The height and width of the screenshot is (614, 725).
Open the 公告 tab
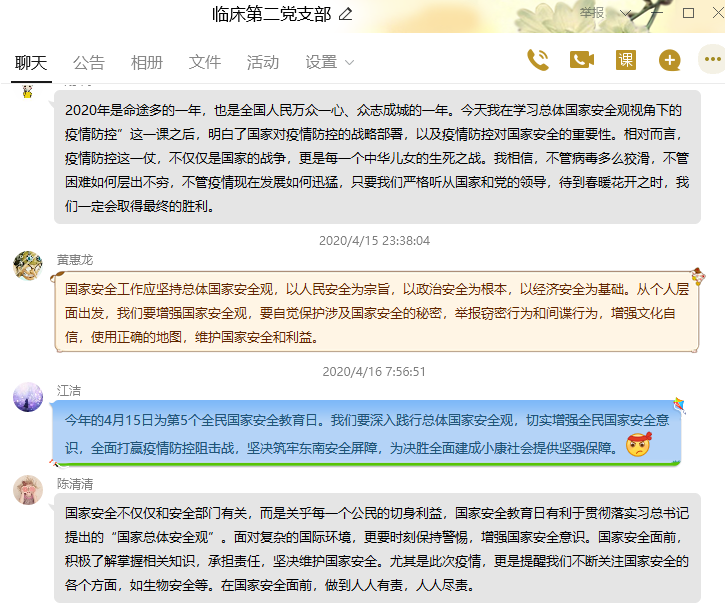coord(89,62)
